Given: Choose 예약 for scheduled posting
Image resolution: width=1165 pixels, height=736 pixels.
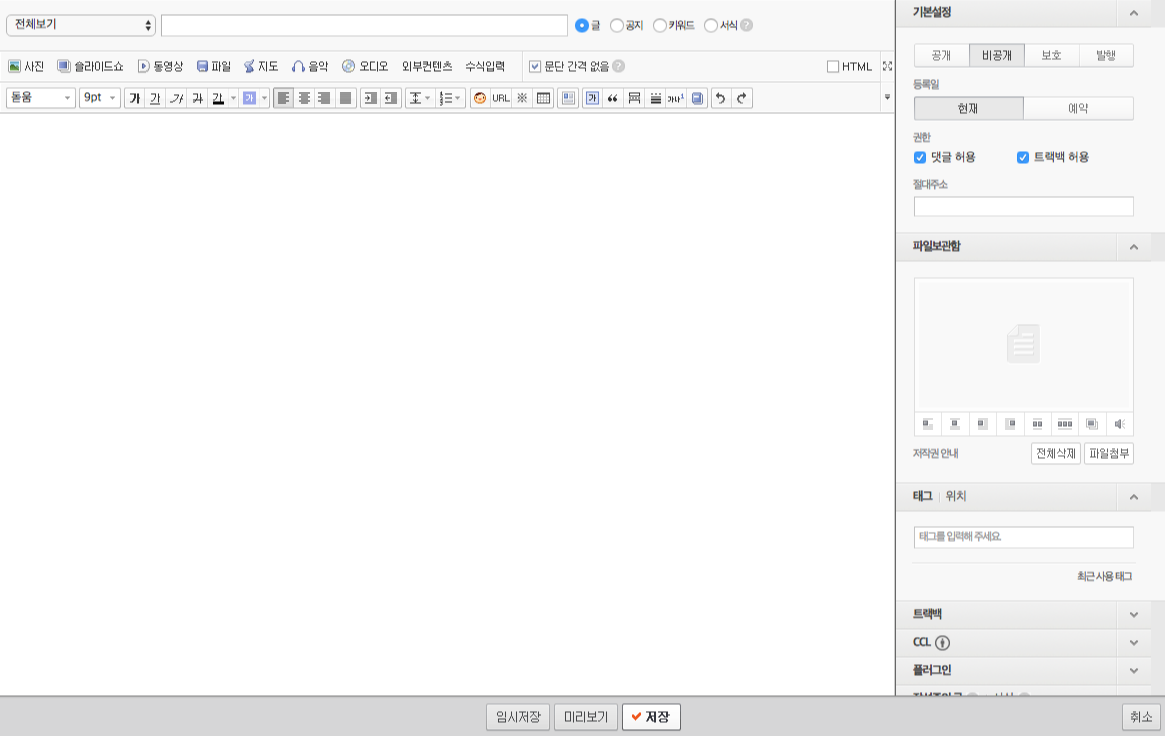Looking at the screenshot, I should pos(1079,108).
